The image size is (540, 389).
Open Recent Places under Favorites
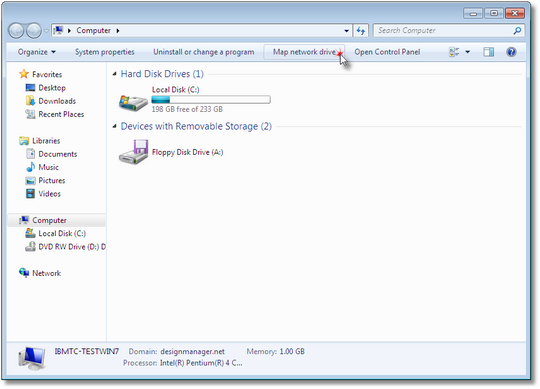pyautogui.click(x=61, y=114)
